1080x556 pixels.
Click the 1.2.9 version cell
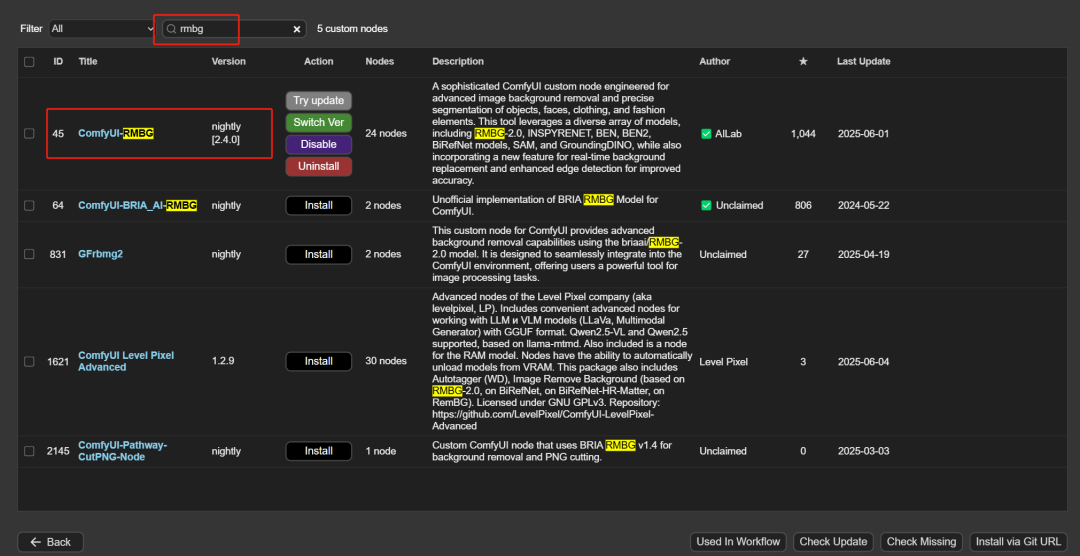click(222, 361)
